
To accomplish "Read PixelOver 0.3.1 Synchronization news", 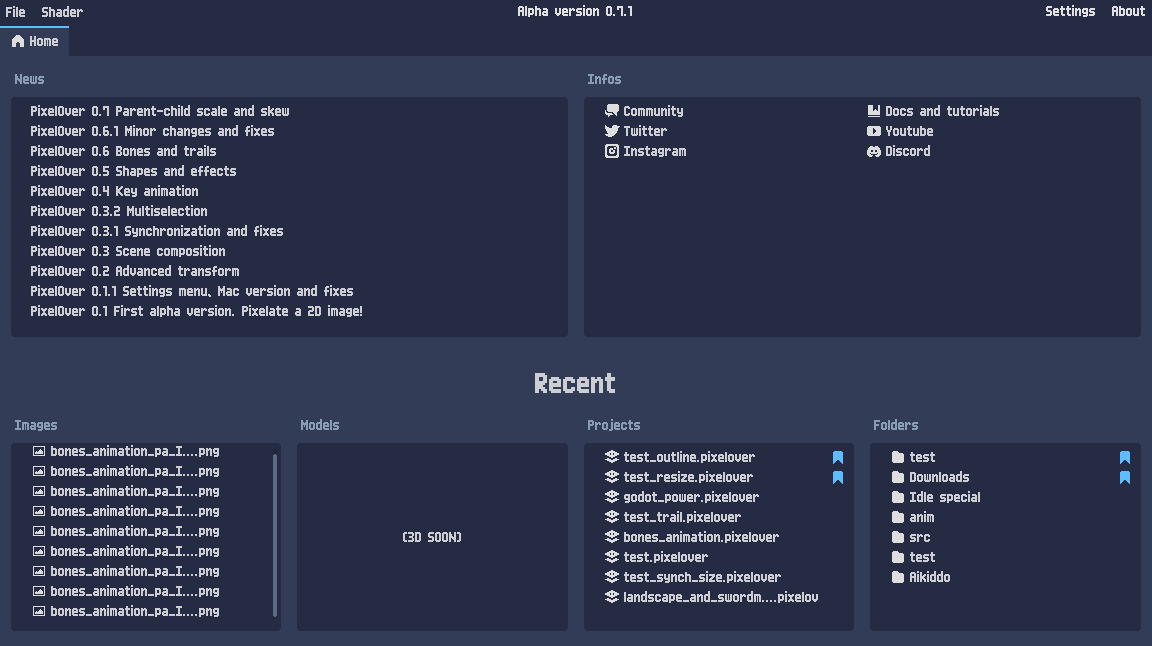I will 156,231.
